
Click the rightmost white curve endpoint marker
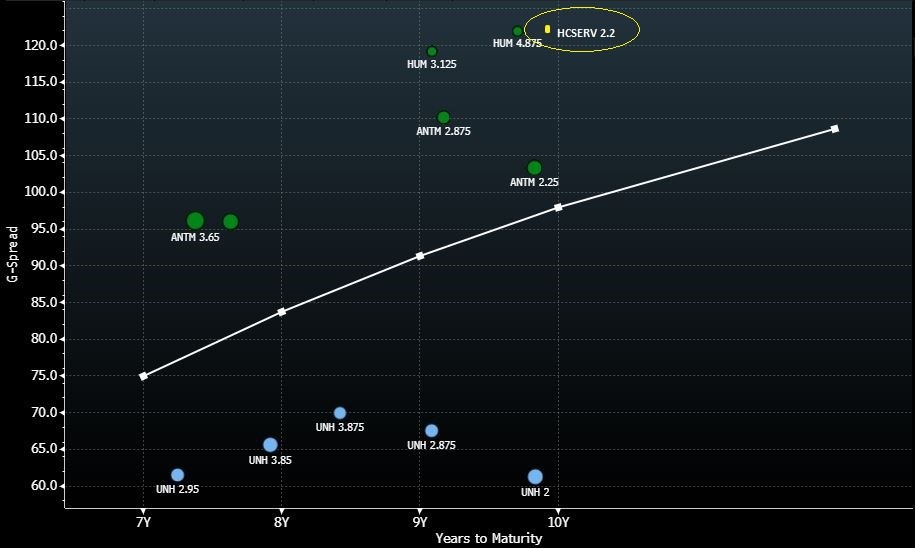coord(835,129)
